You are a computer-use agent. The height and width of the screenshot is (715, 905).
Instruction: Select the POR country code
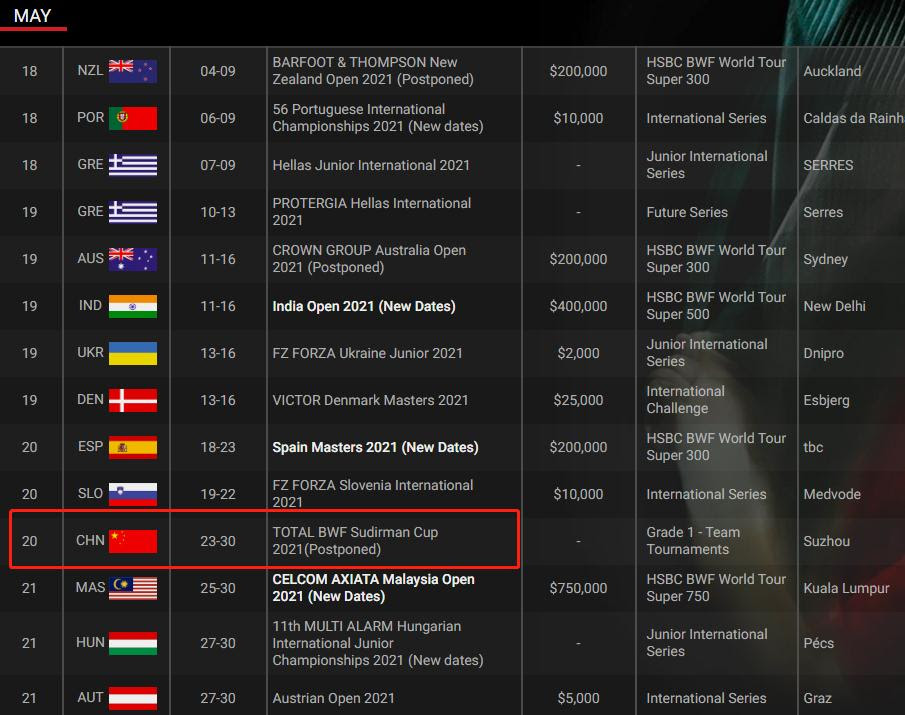[91, 117]
